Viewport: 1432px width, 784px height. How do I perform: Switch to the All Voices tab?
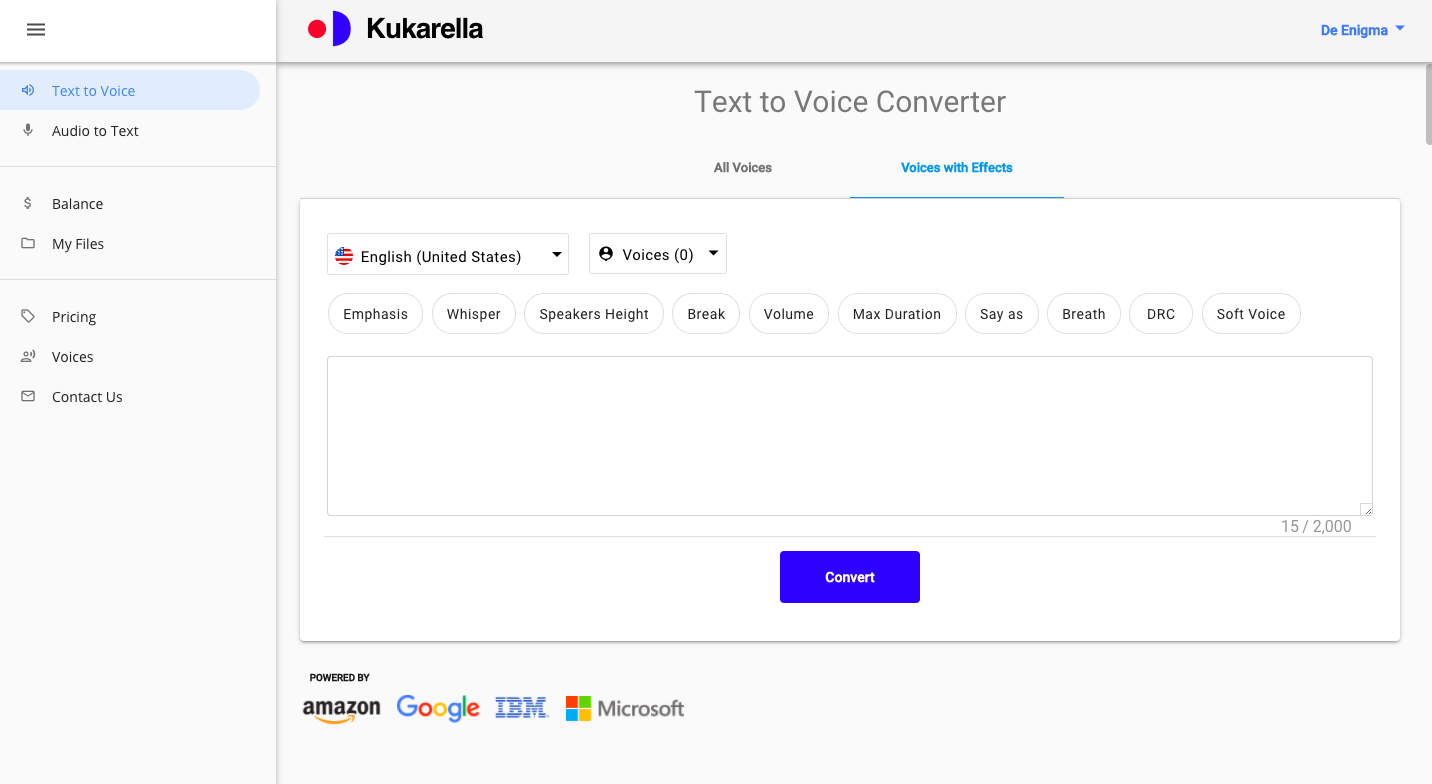click(x=743, y=167)
